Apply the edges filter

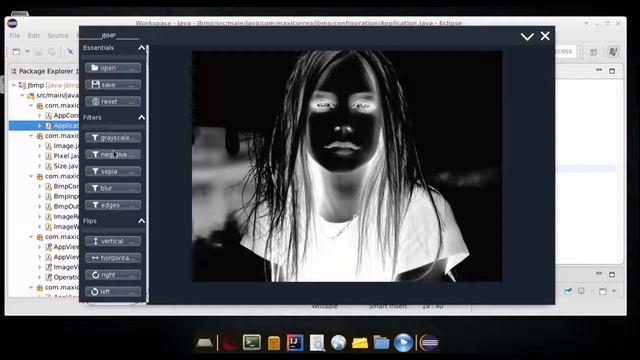tap(113, 205)
